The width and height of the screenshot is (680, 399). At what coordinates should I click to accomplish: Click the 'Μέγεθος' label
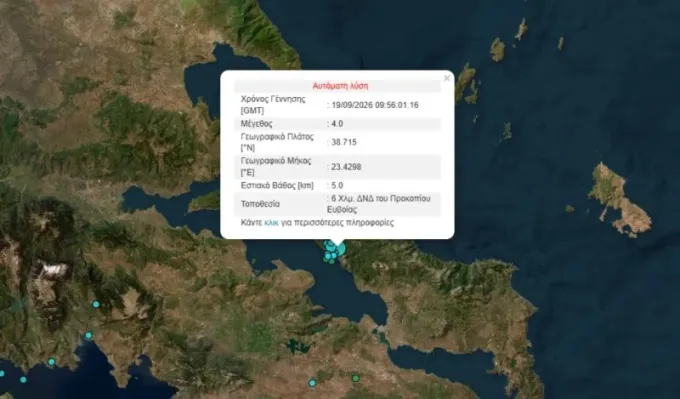pos(257,124)
